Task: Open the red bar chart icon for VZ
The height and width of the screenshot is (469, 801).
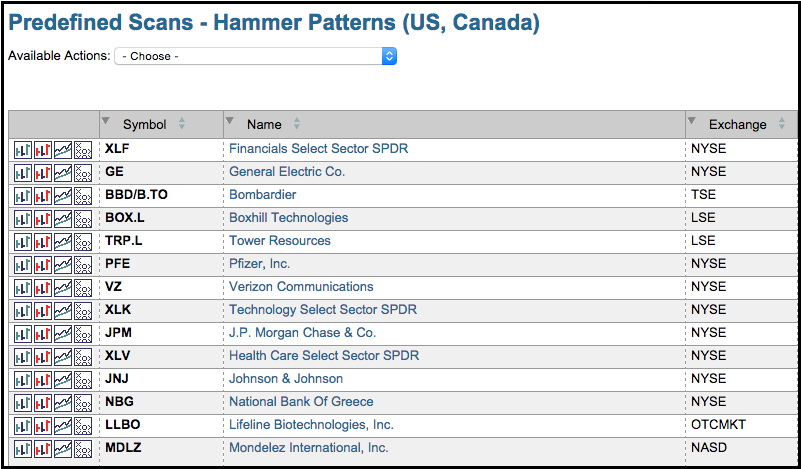Action: (43, 287)
